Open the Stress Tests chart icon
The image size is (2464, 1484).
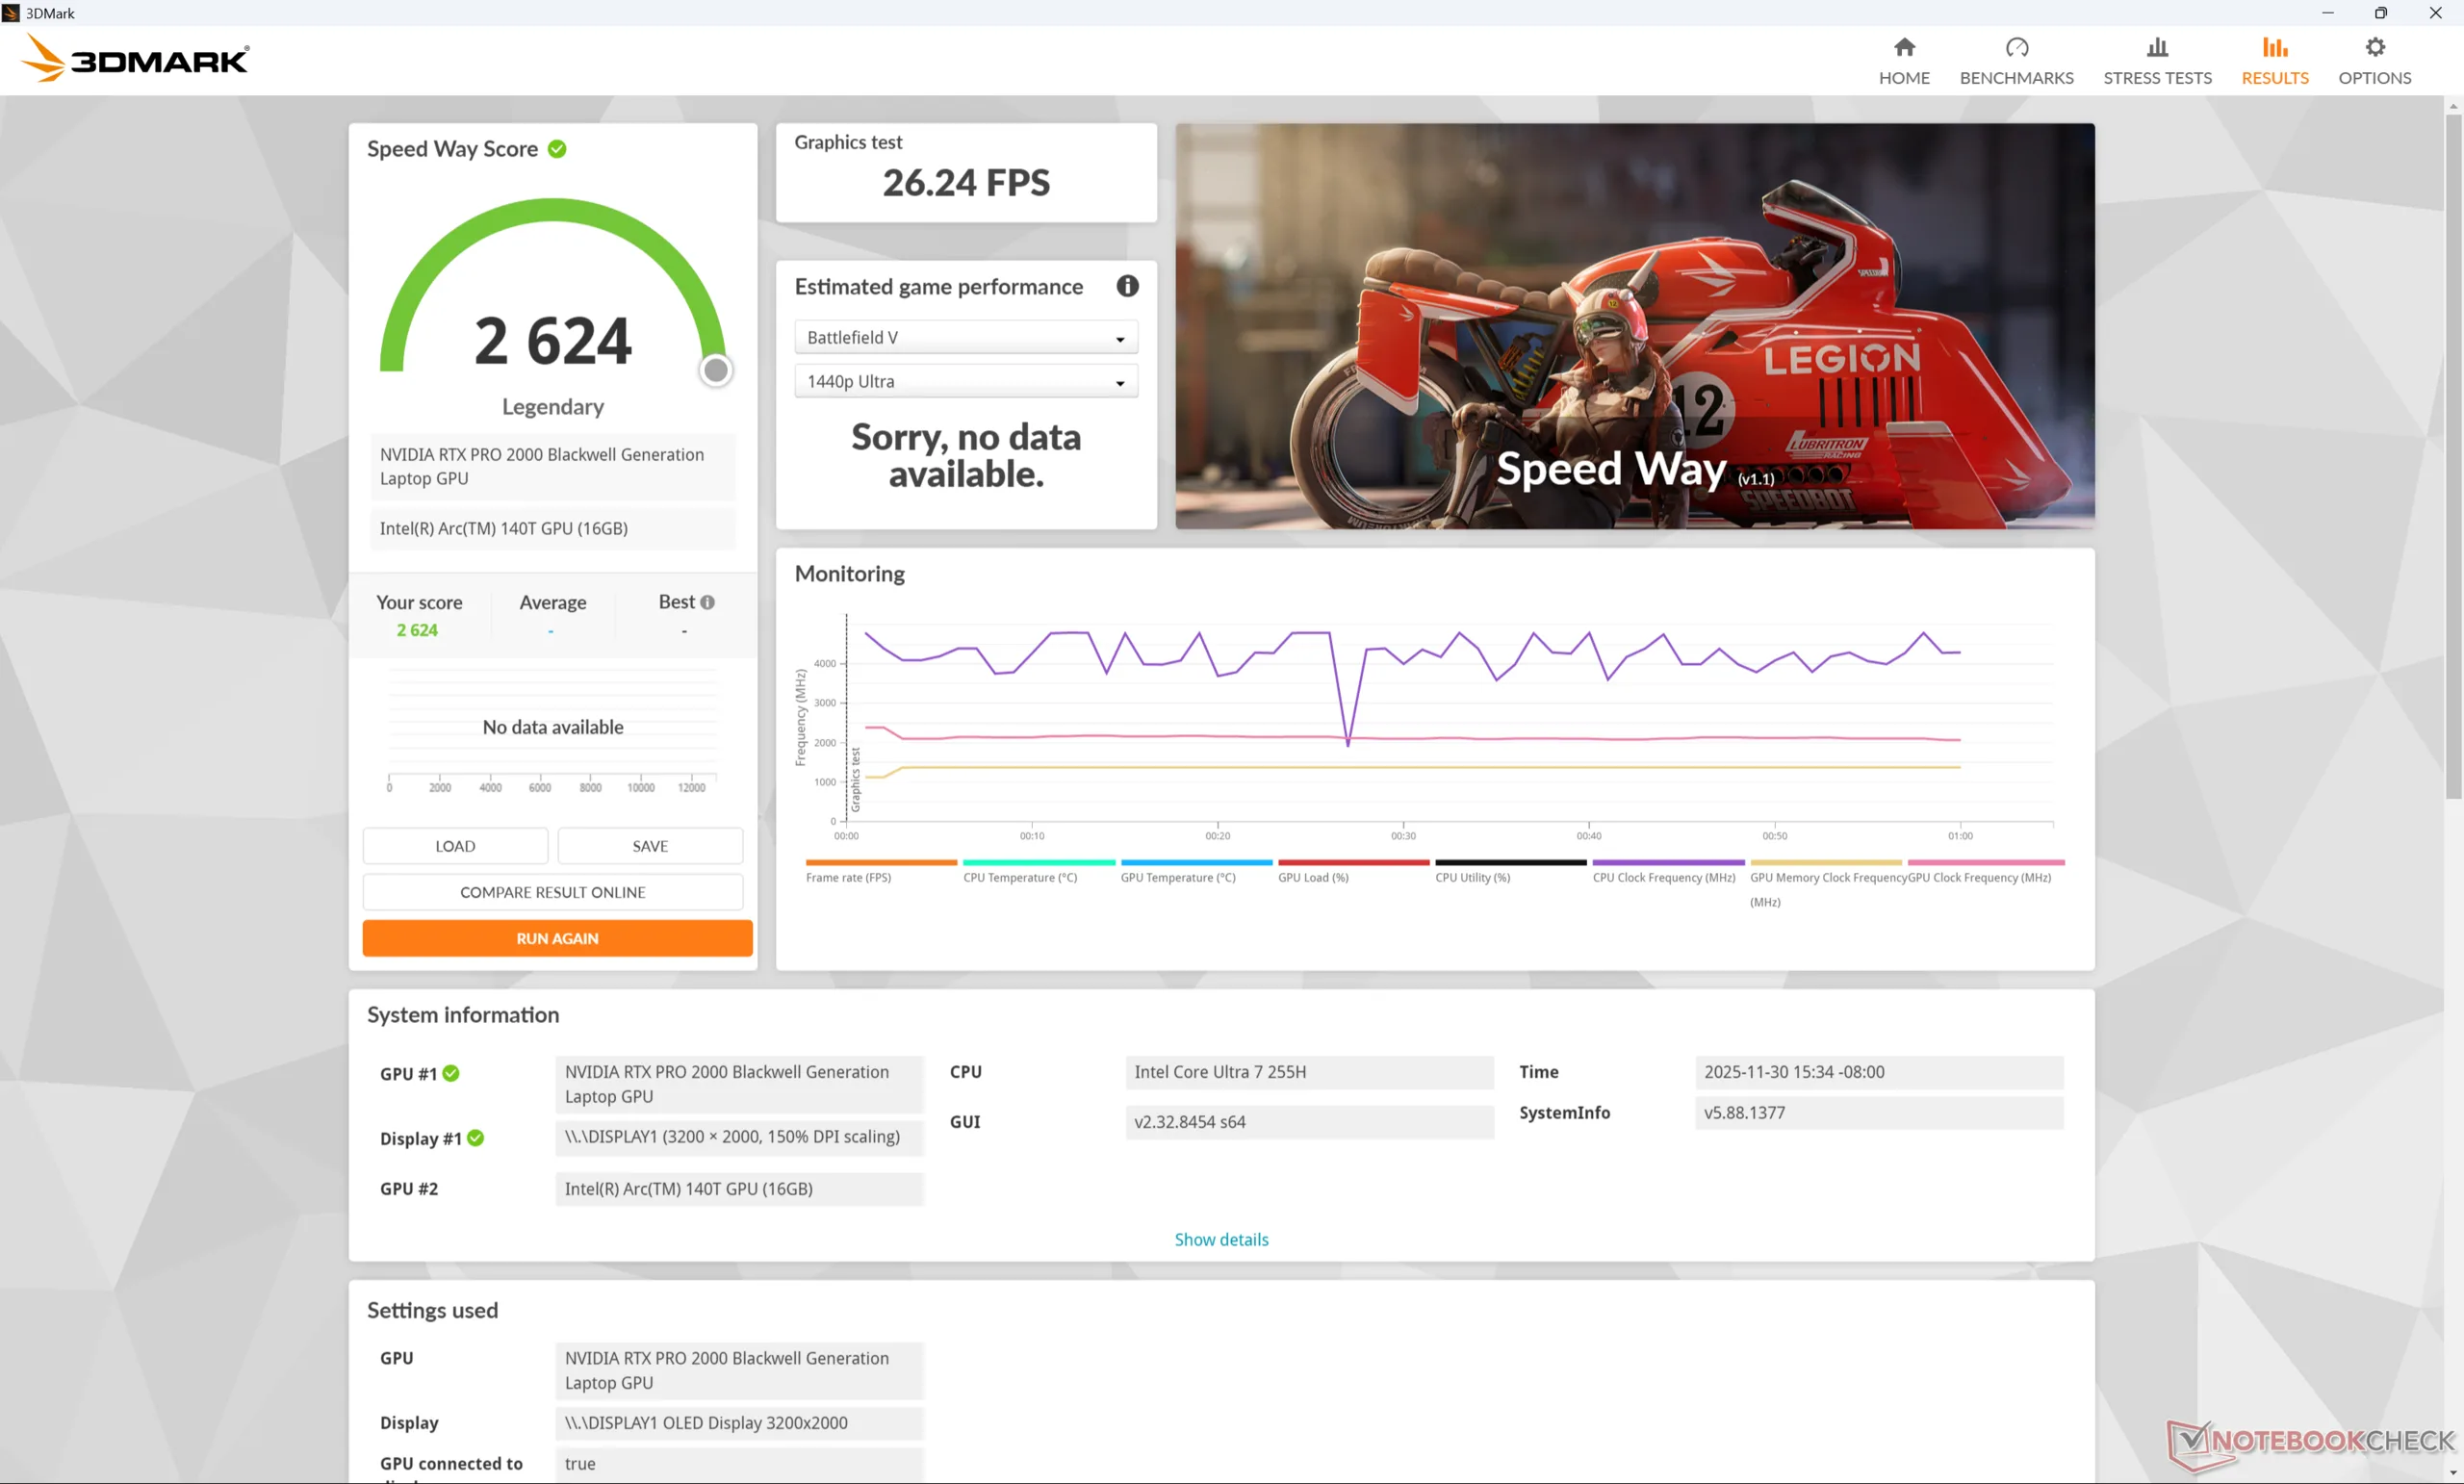(2157, 48)
